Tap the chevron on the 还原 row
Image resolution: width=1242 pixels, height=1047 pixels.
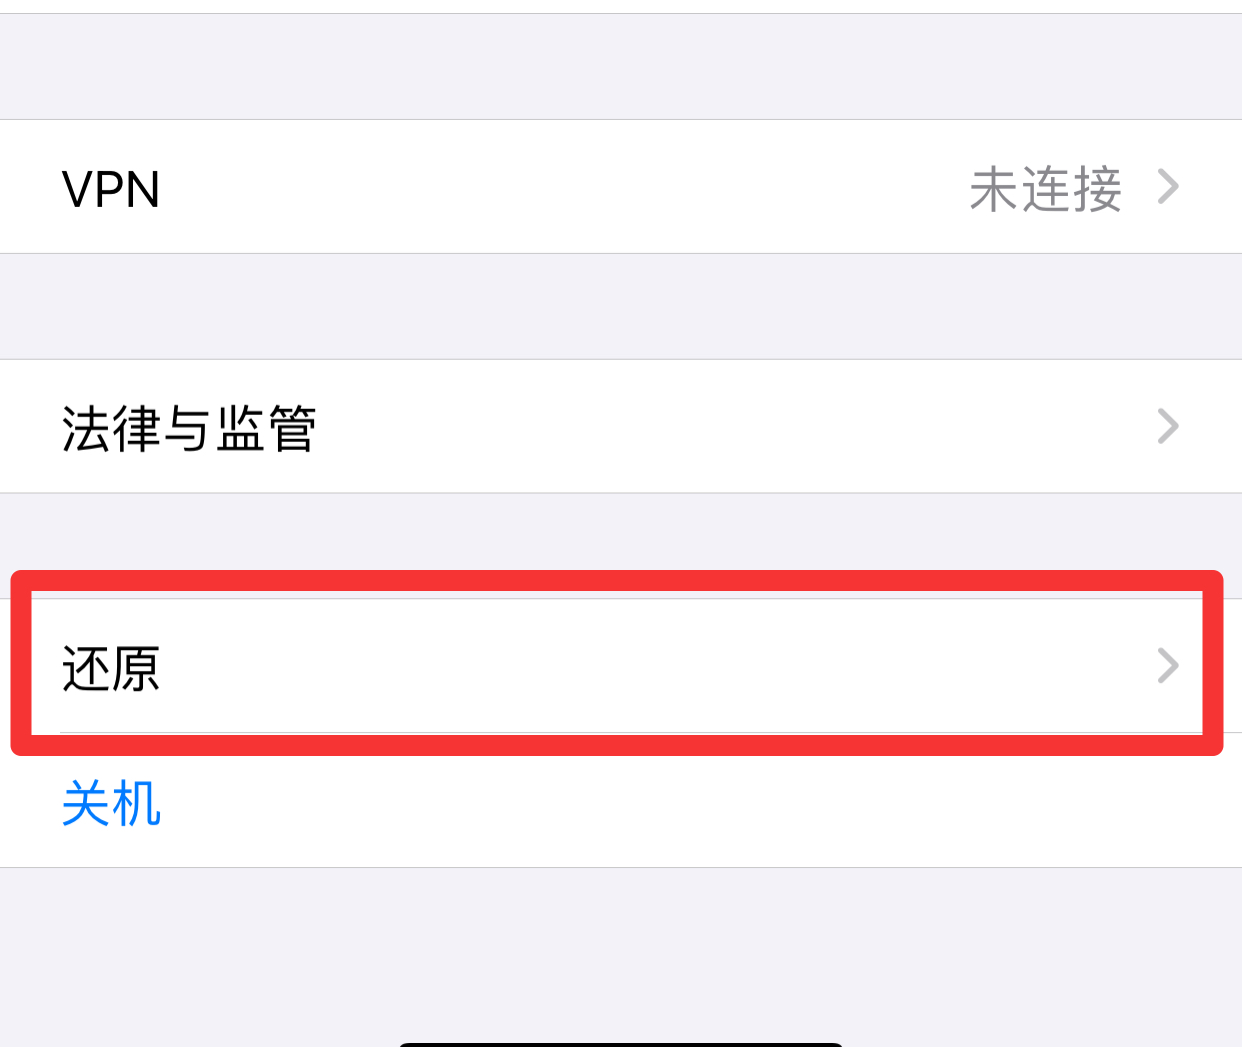coord(1168,666)
